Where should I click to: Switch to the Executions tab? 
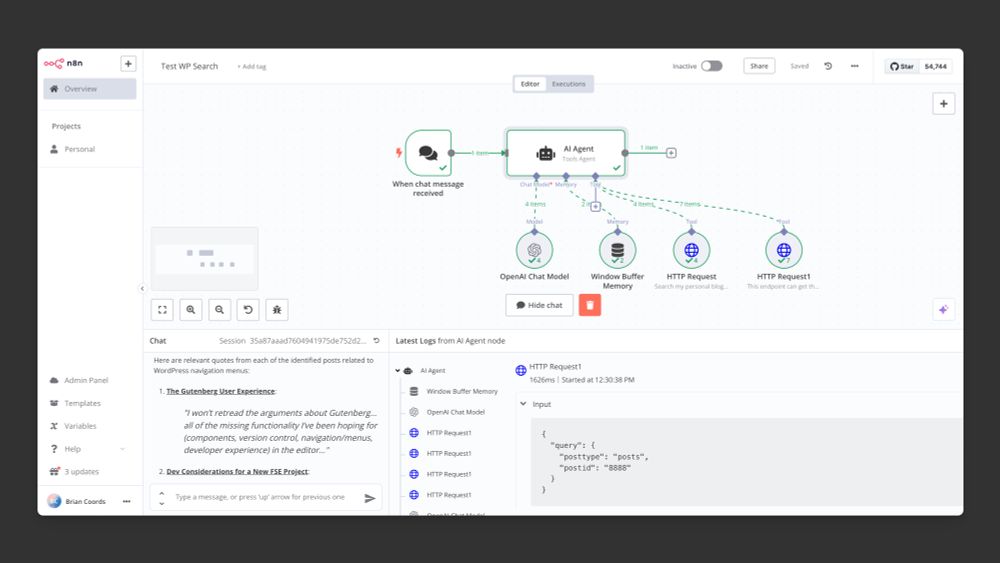(568, 84)
